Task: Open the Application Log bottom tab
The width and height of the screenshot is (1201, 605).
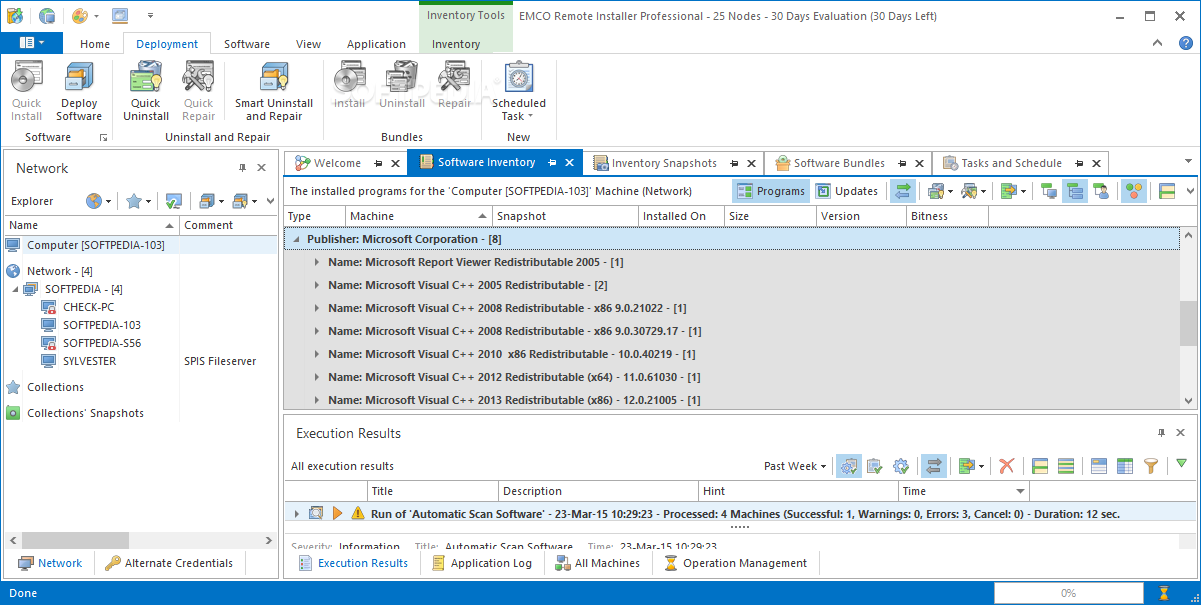Action: coord(482,563)
